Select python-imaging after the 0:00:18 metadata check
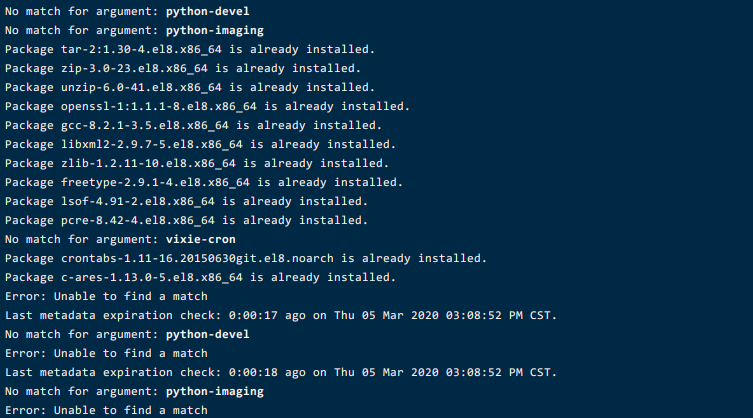The image size is (753, 418). pos(214,391)
